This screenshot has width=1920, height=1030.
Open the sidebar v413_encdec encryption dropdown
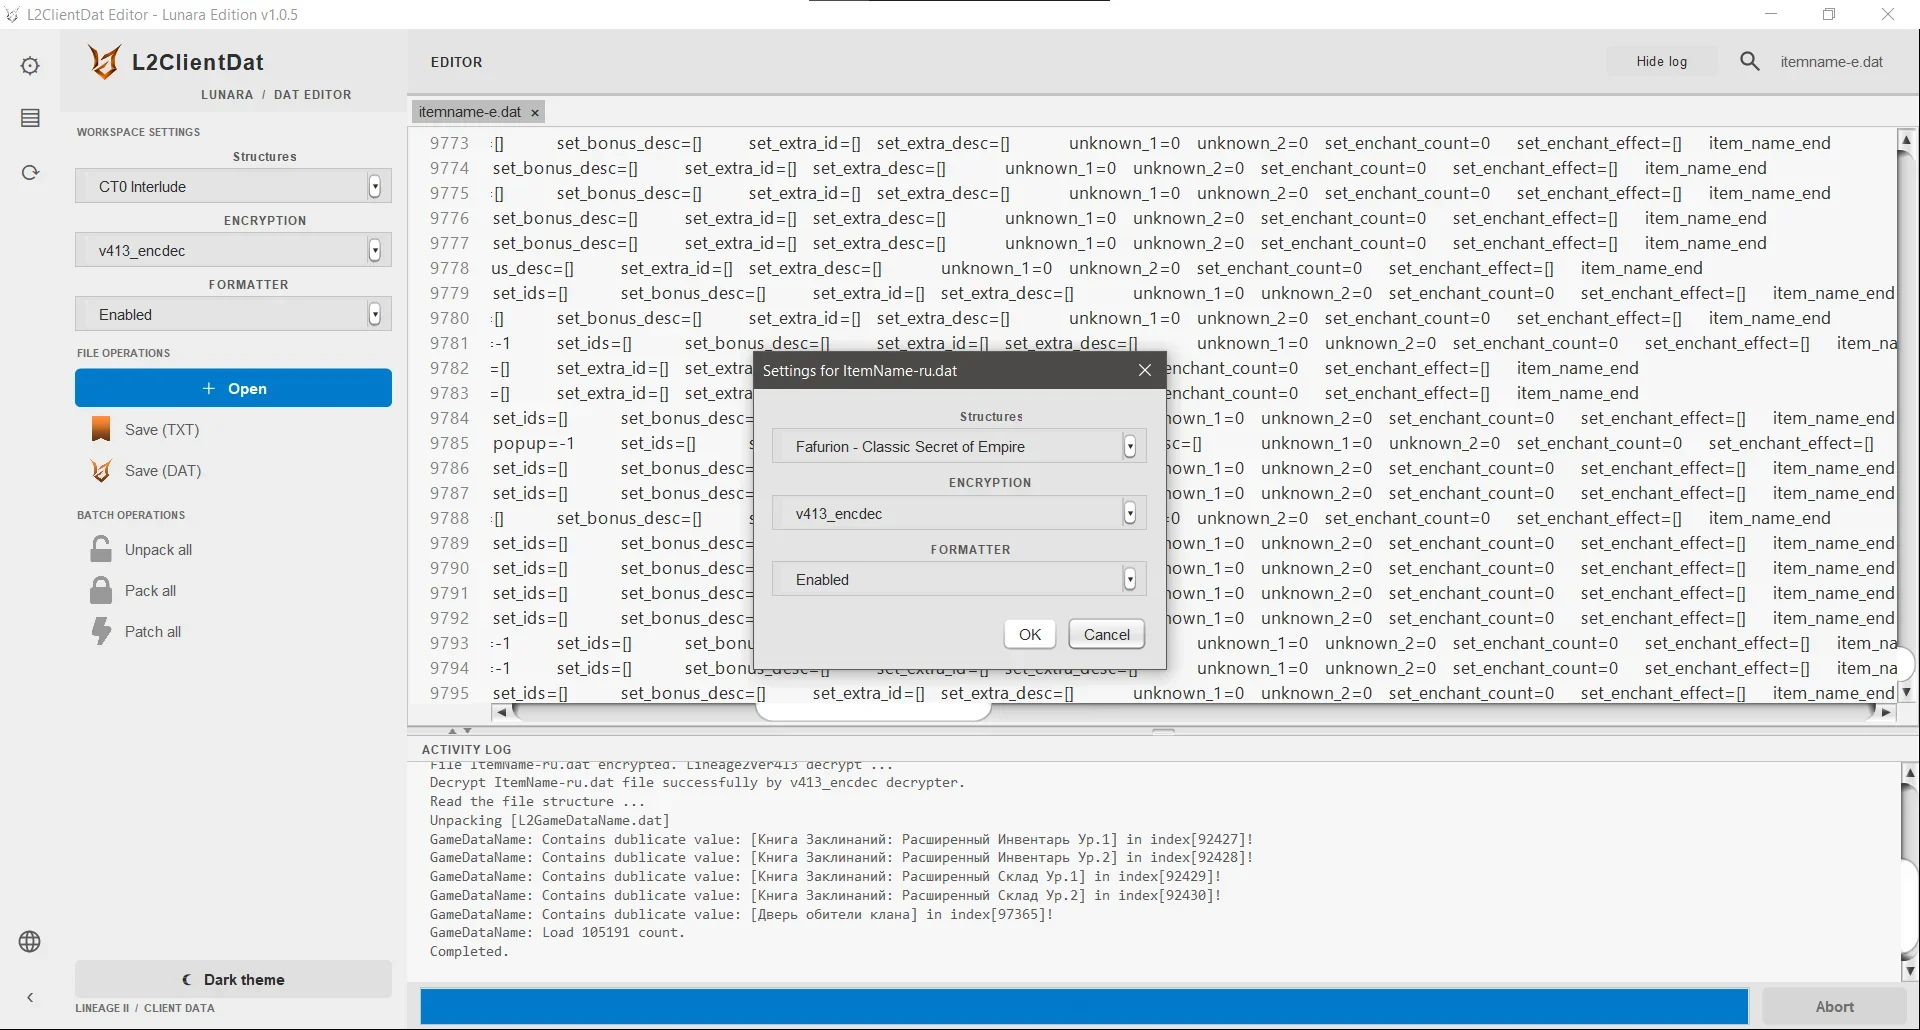pyautogui.click(x=233, y=250)
